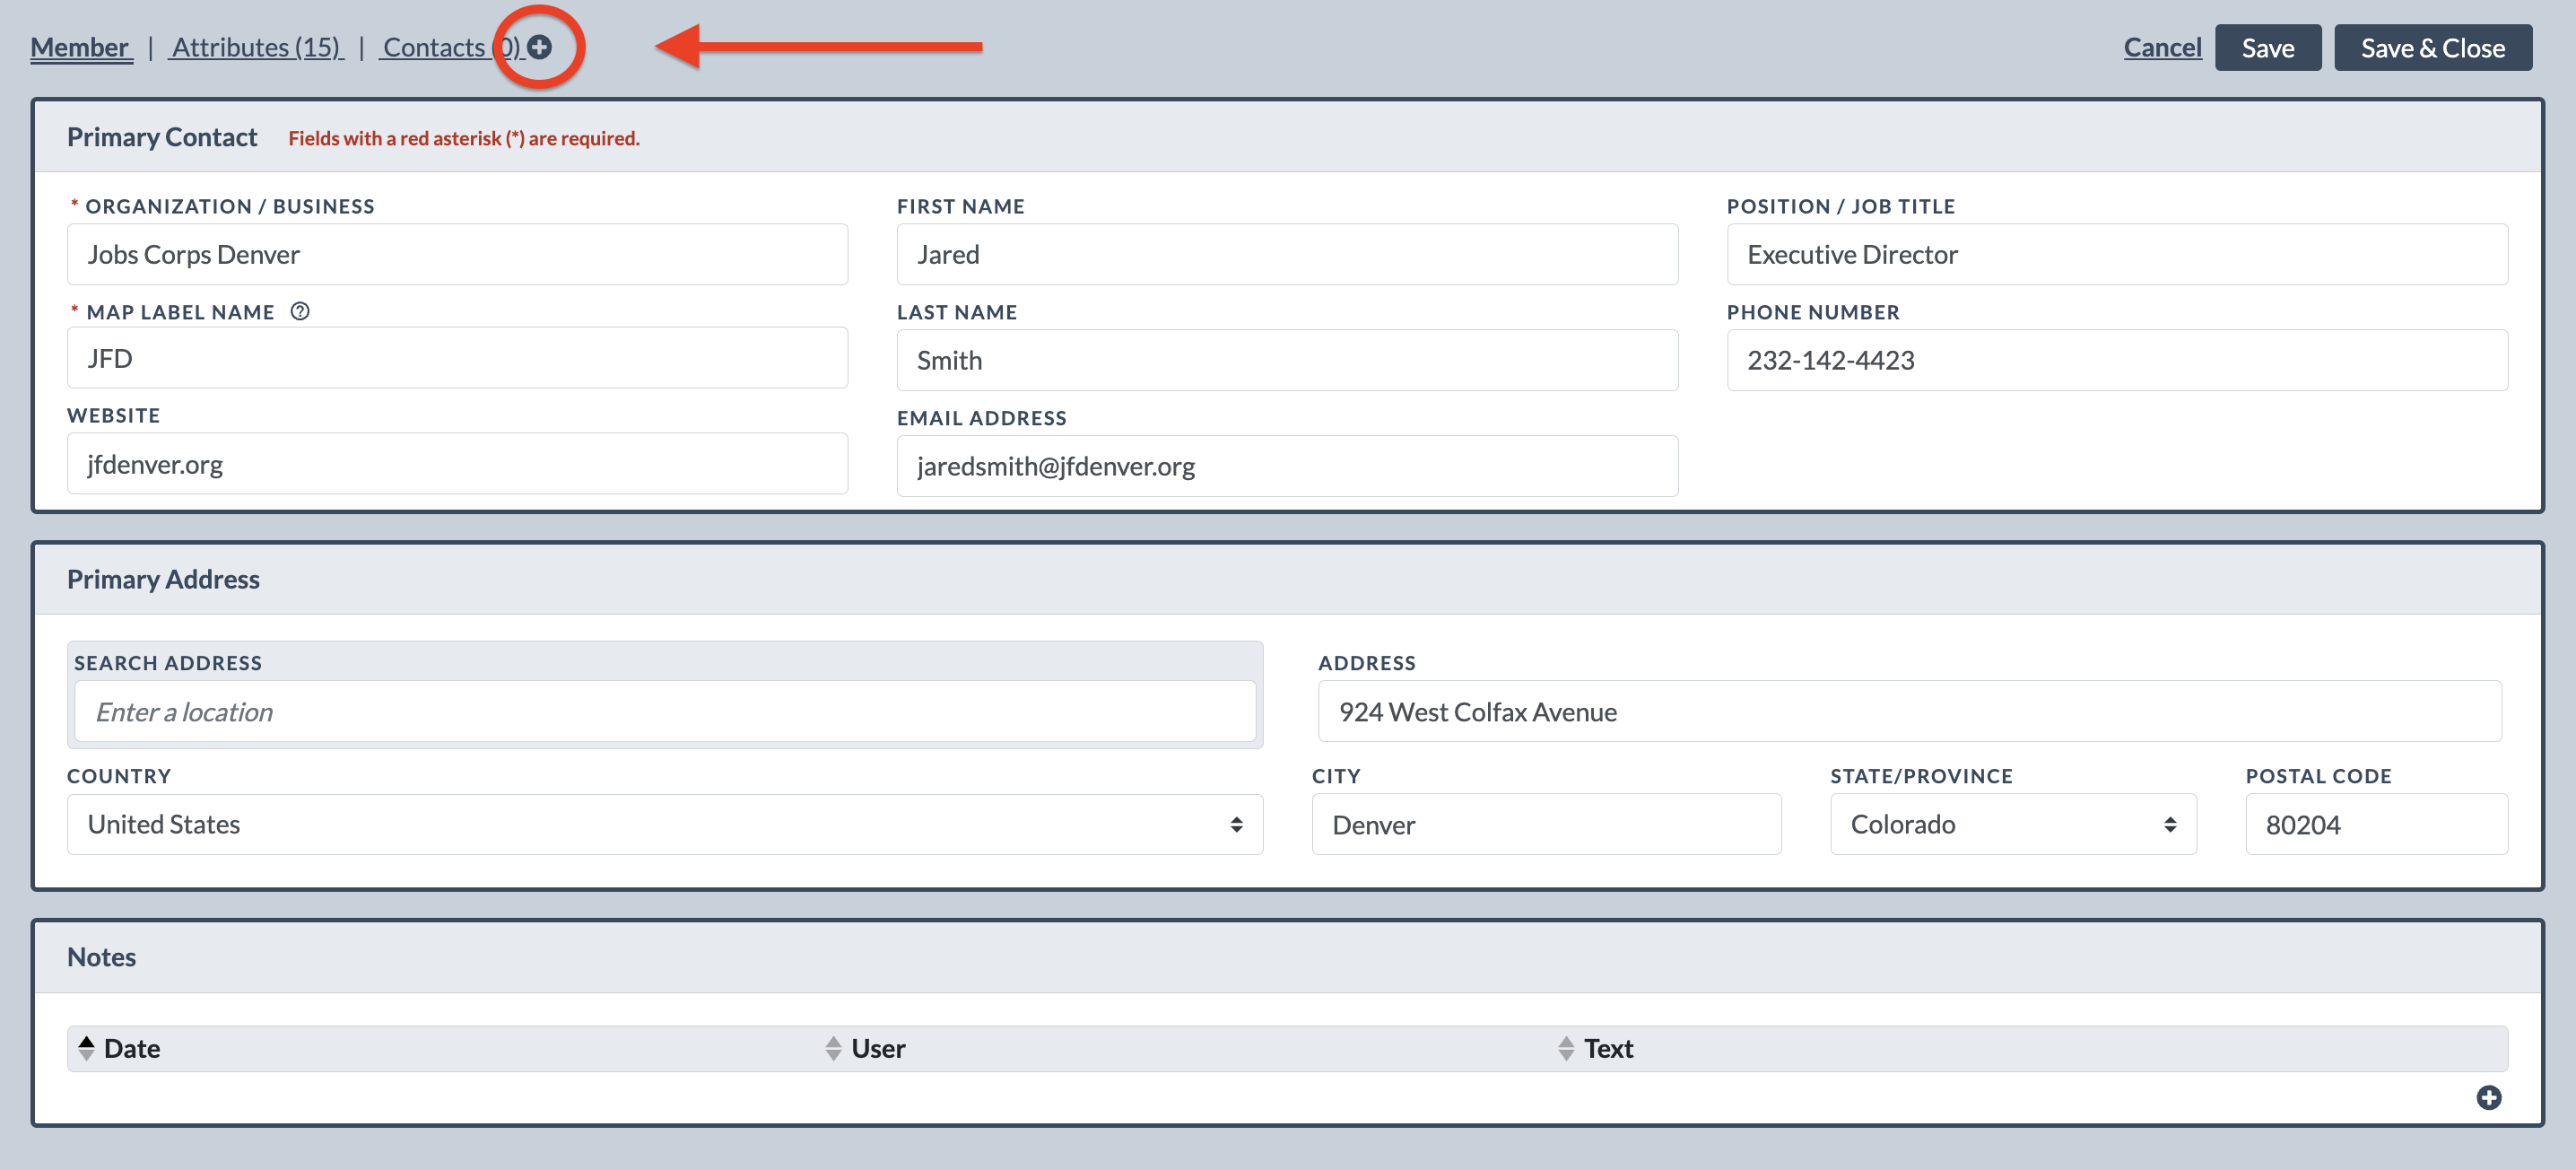
Task: Sort notes by Date column arrows
Action: tap(87, 1048)
